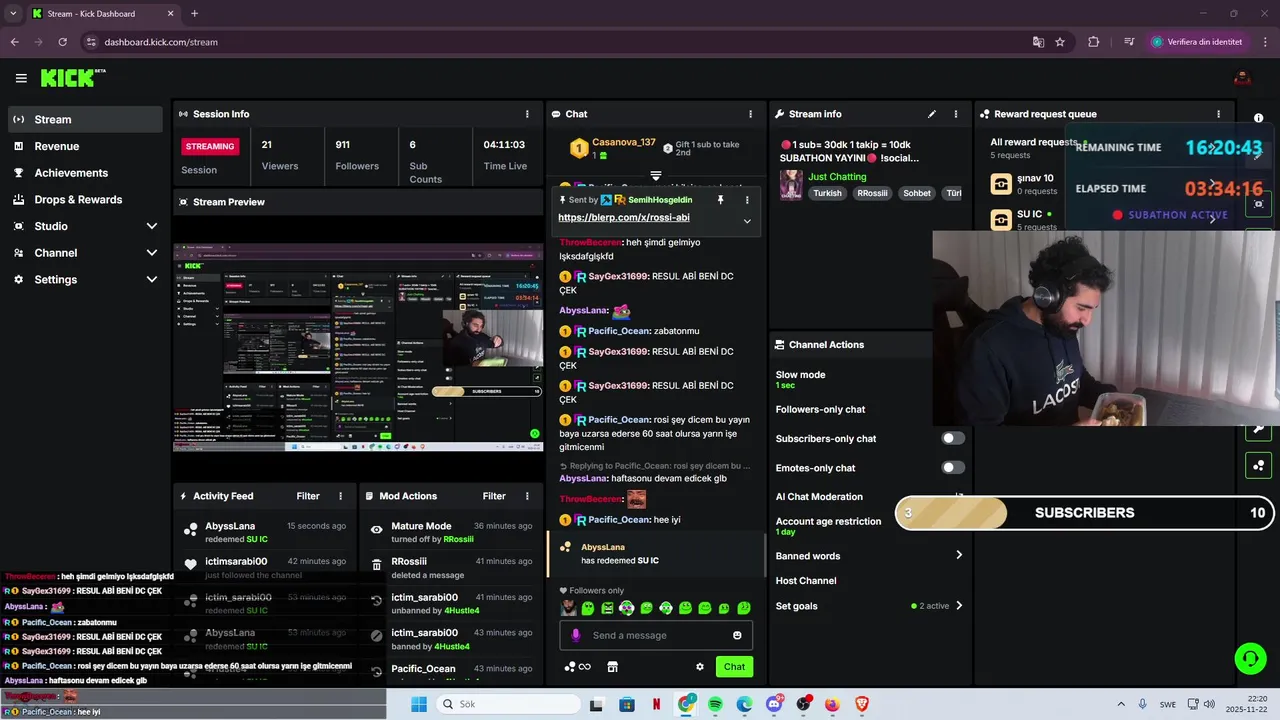Click the RRossiii tag
The height and width of the screenshot is (720, 1280).
tap(872, 193)
